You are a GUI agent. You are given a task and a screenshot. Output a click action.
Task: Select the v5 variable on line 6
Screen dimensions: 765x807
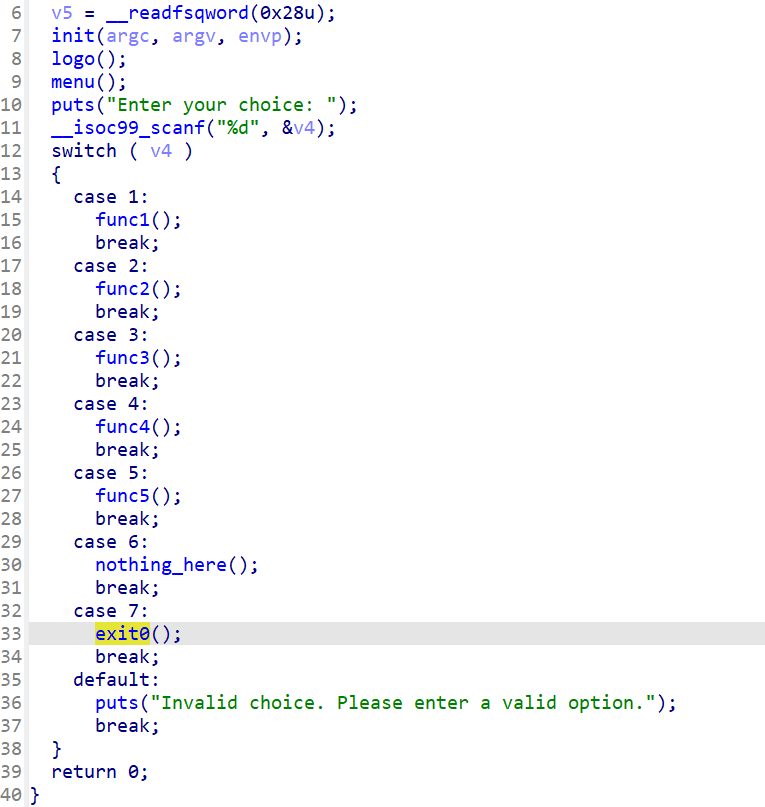coord(62,13)
